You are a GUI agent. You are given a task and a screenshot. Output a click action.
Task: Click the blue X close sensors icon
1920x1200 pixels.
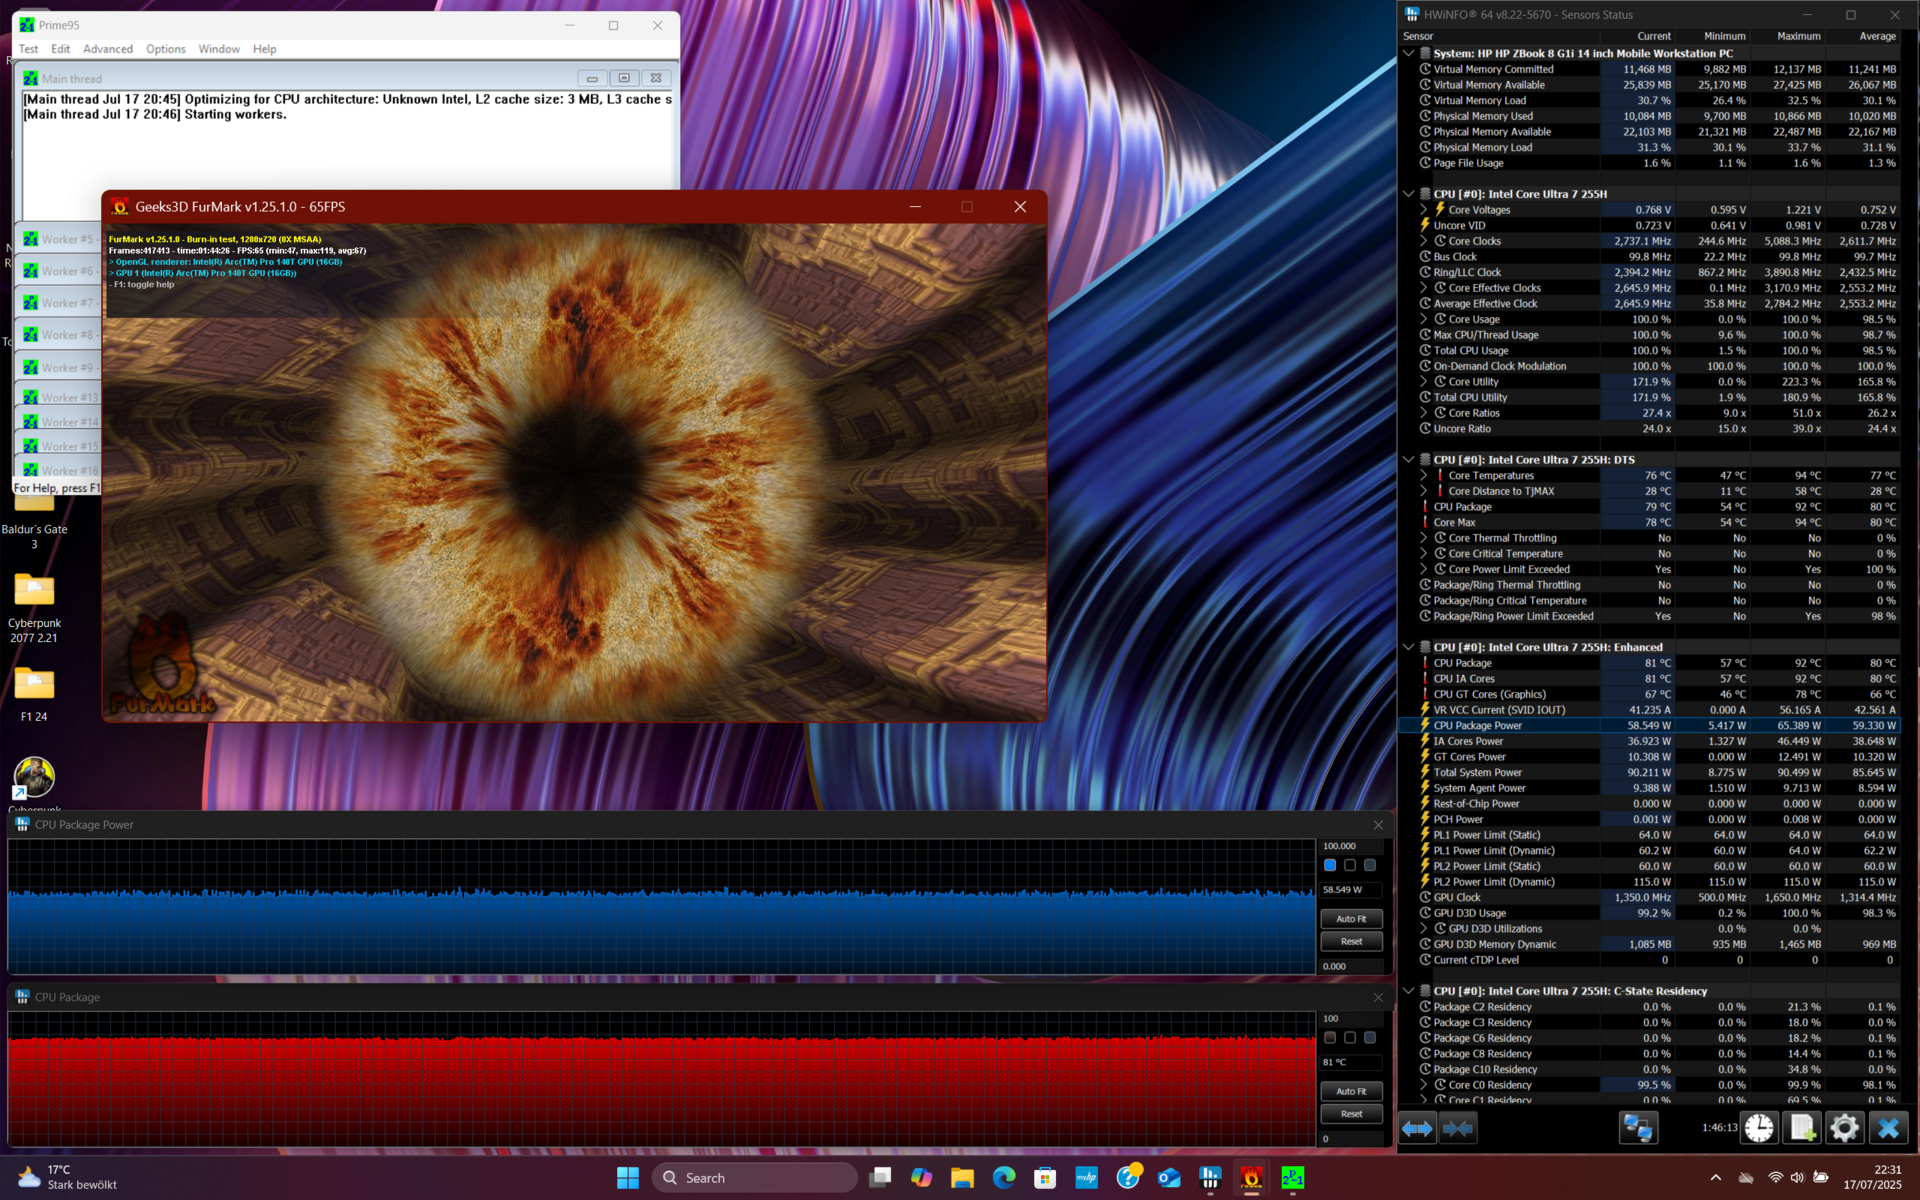pos(1888,1128)
